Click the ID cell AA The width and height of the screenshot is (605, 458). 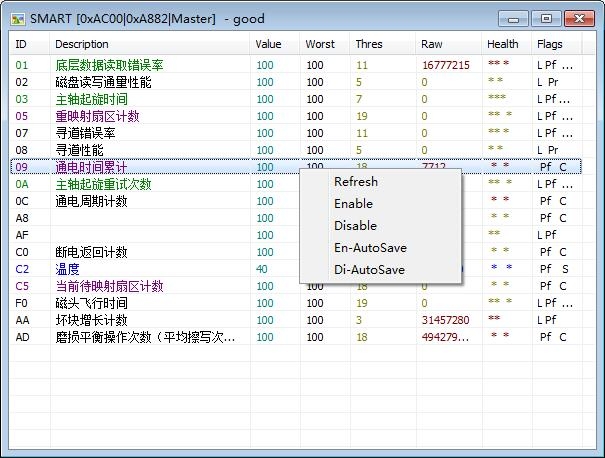[22, 320]
